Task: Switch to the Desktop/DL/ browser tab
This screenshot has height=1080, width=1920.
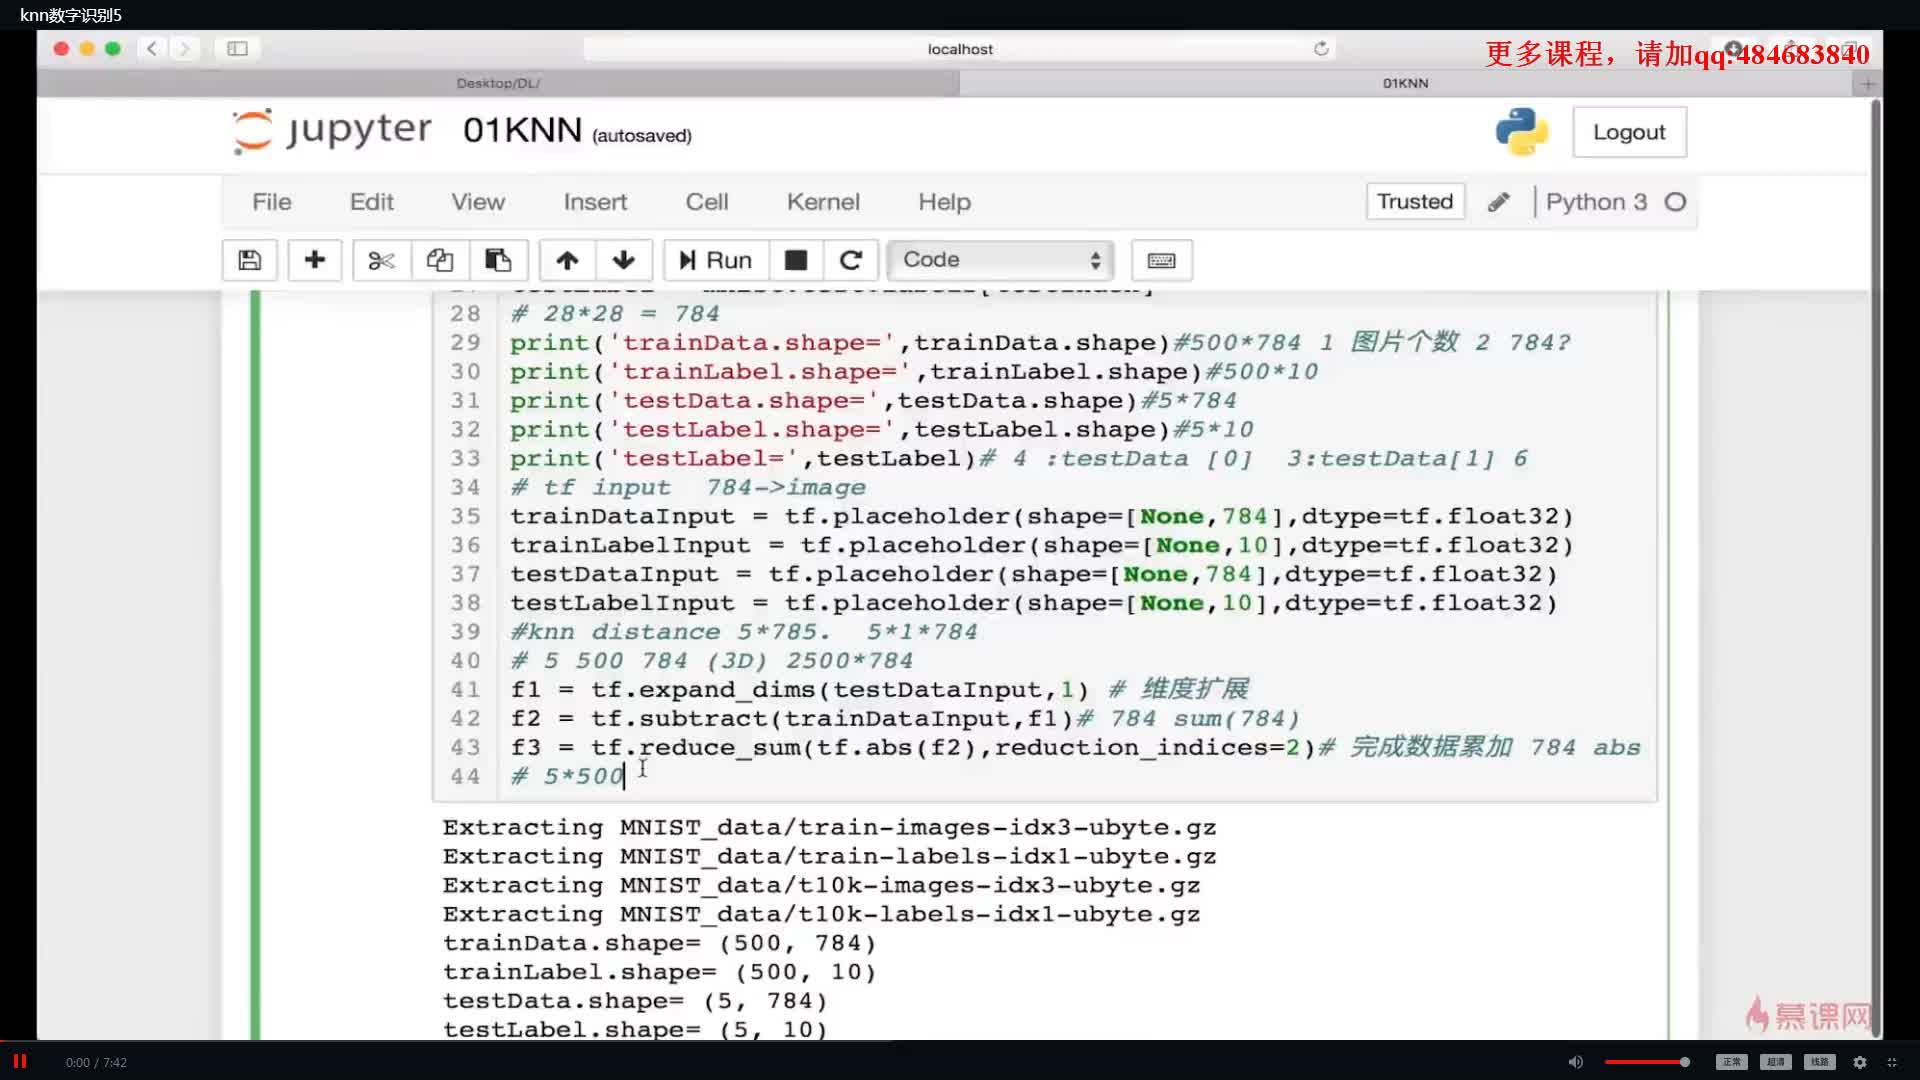Action: tap(498, 83)
